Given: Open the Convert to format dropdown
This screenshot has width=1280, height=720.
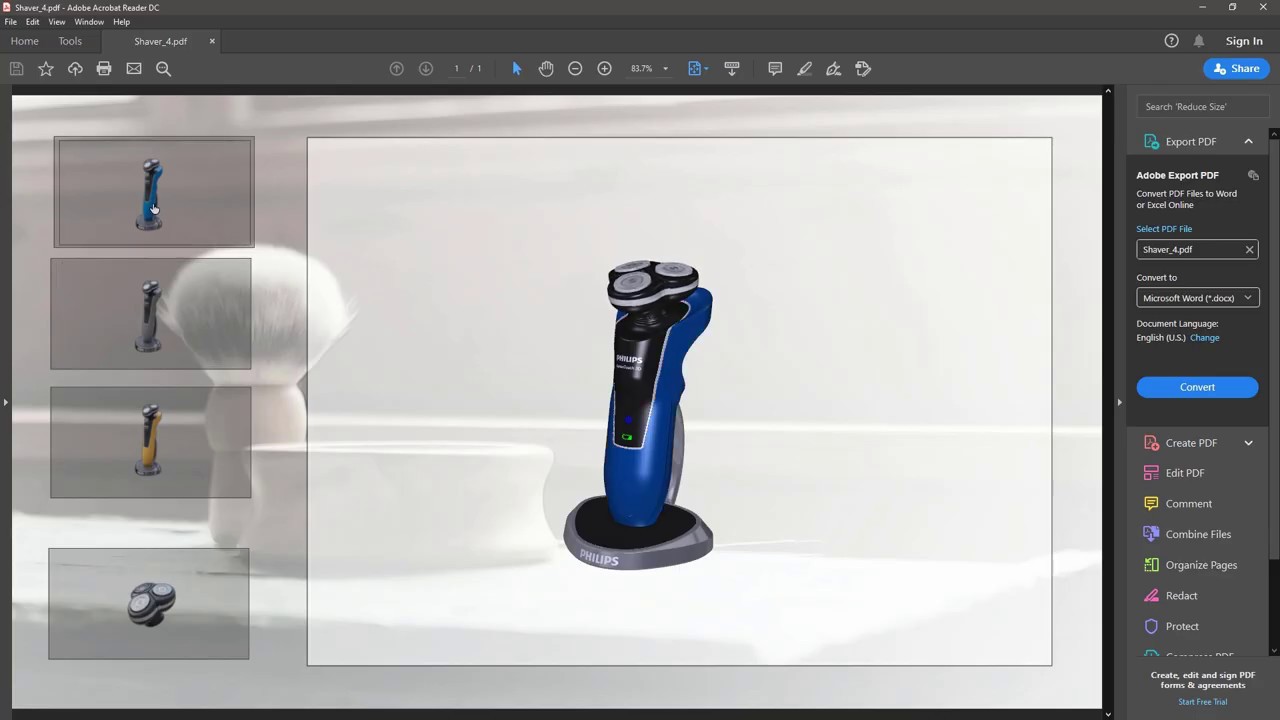Looking at the screenshot, I should pyautogui.click(x=1197, y=298).
